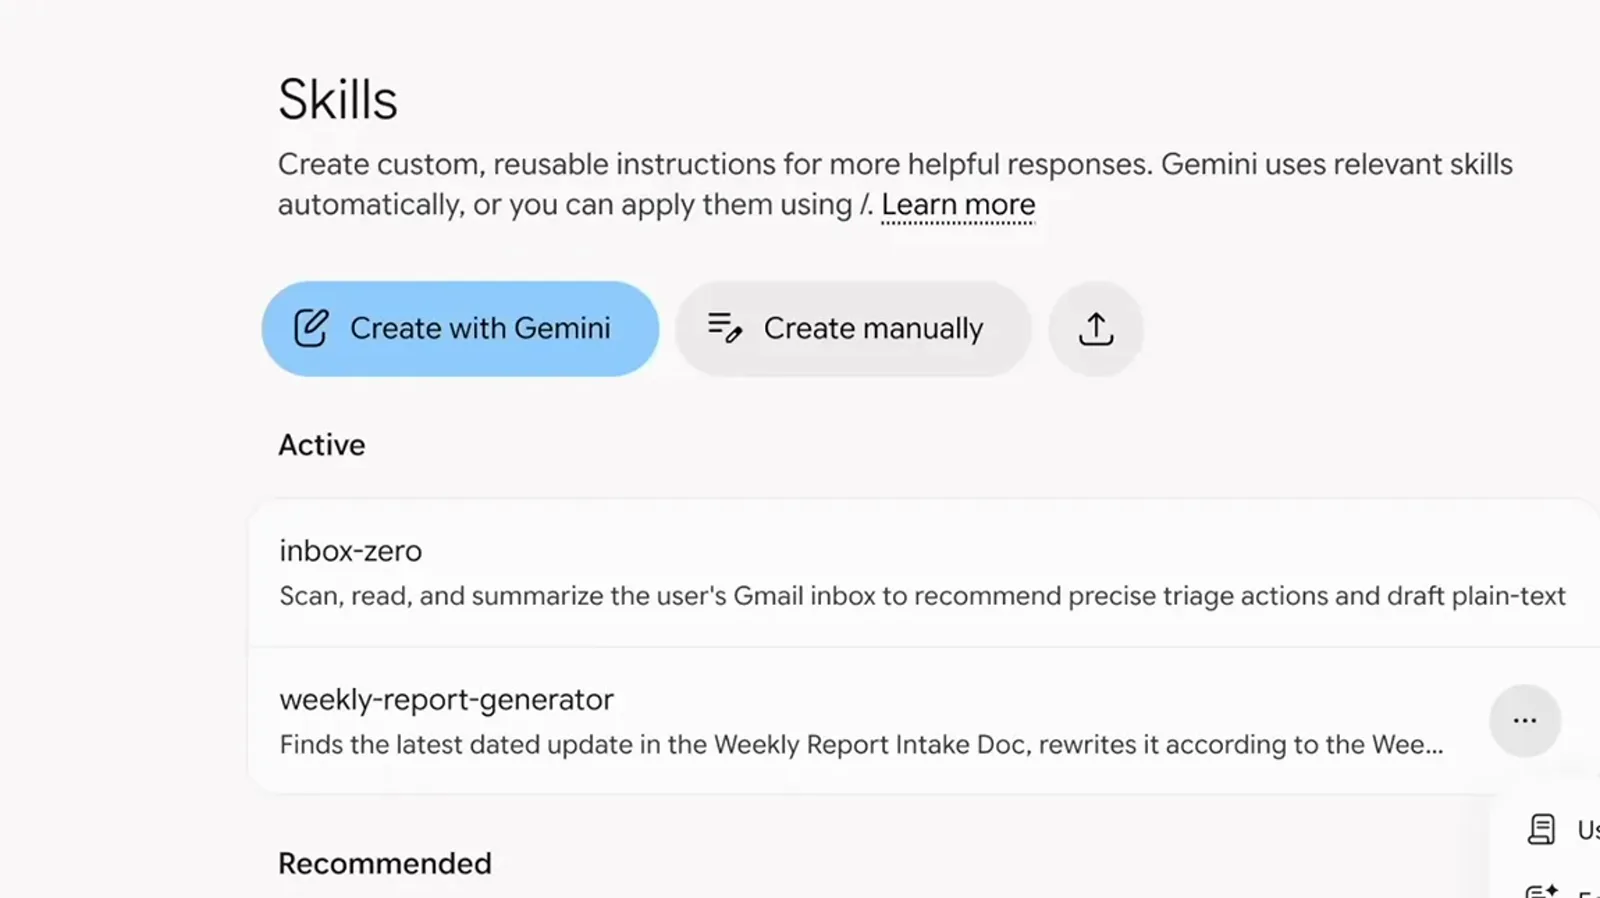The height and width of the screenshot is (898, 1600).
Task: Select the weekly-report-generator description text
Action: pyautogui.click(x=861, y=745)
